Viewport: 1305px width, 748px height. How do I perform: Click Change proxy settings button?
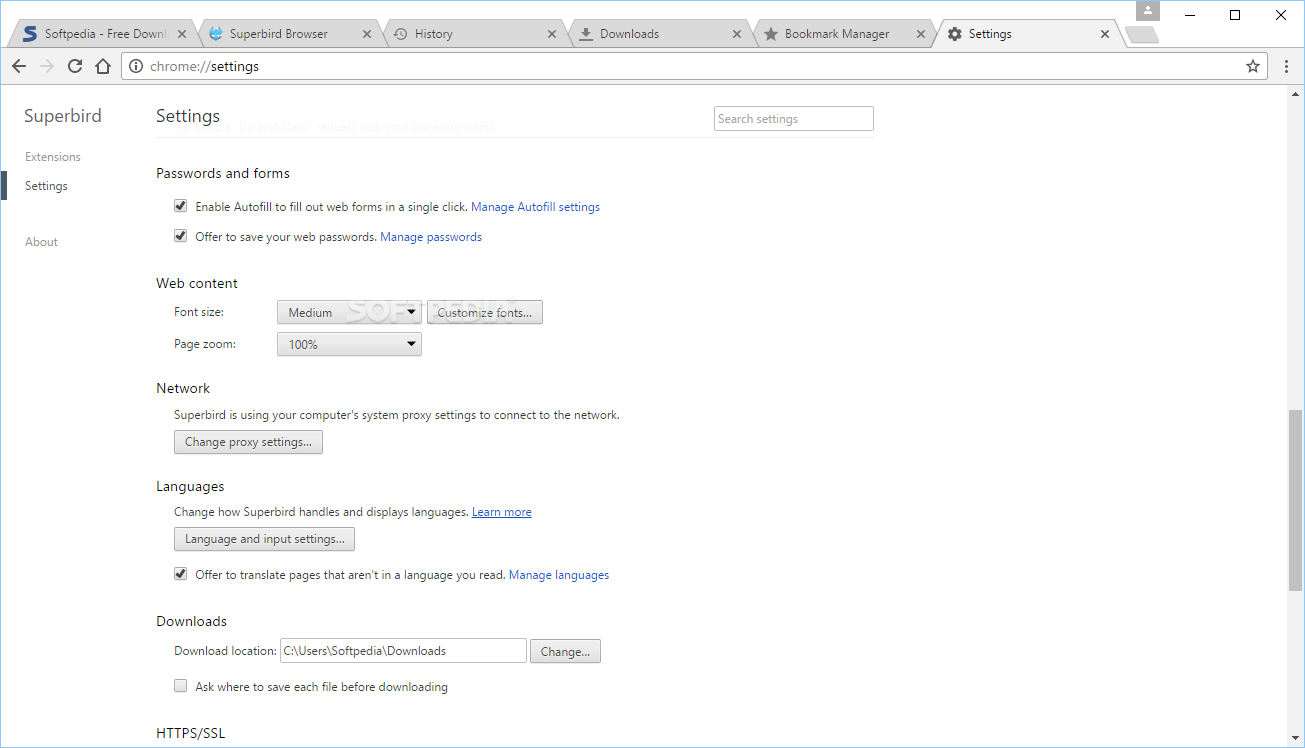tap(248, 442)
